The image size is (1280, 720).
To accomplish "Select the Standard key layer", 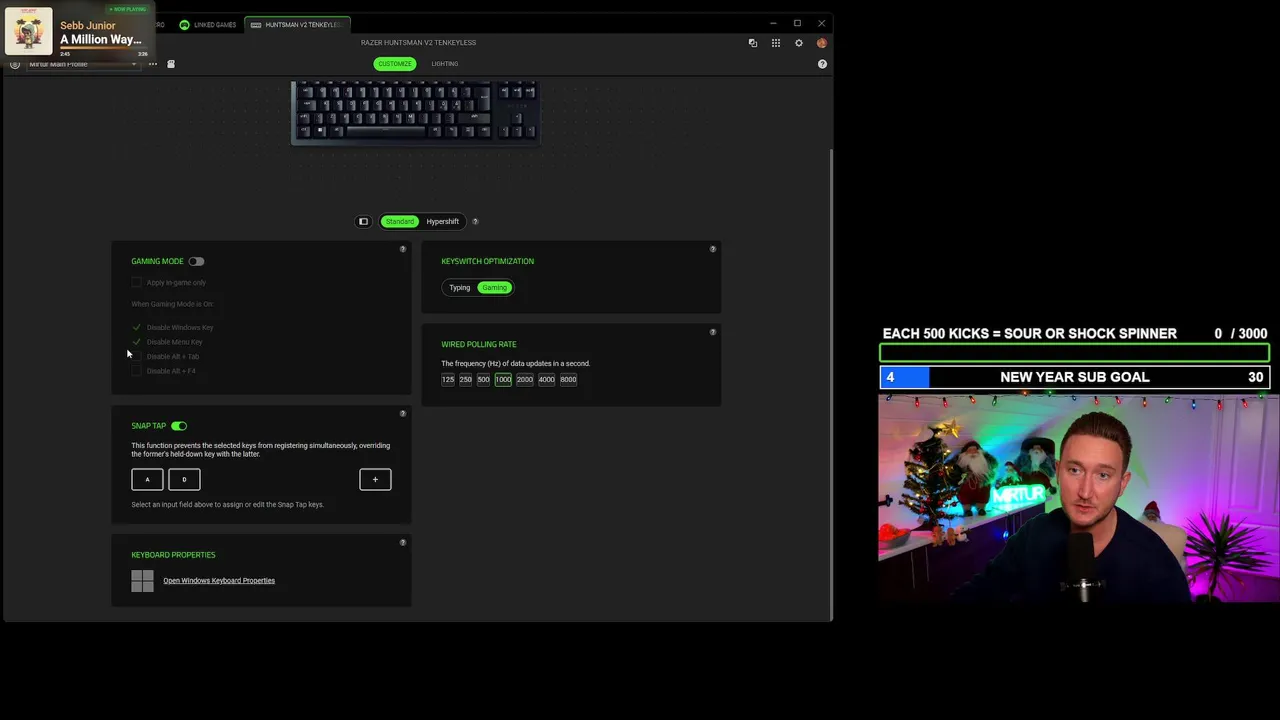I will (x=399, y=222).
